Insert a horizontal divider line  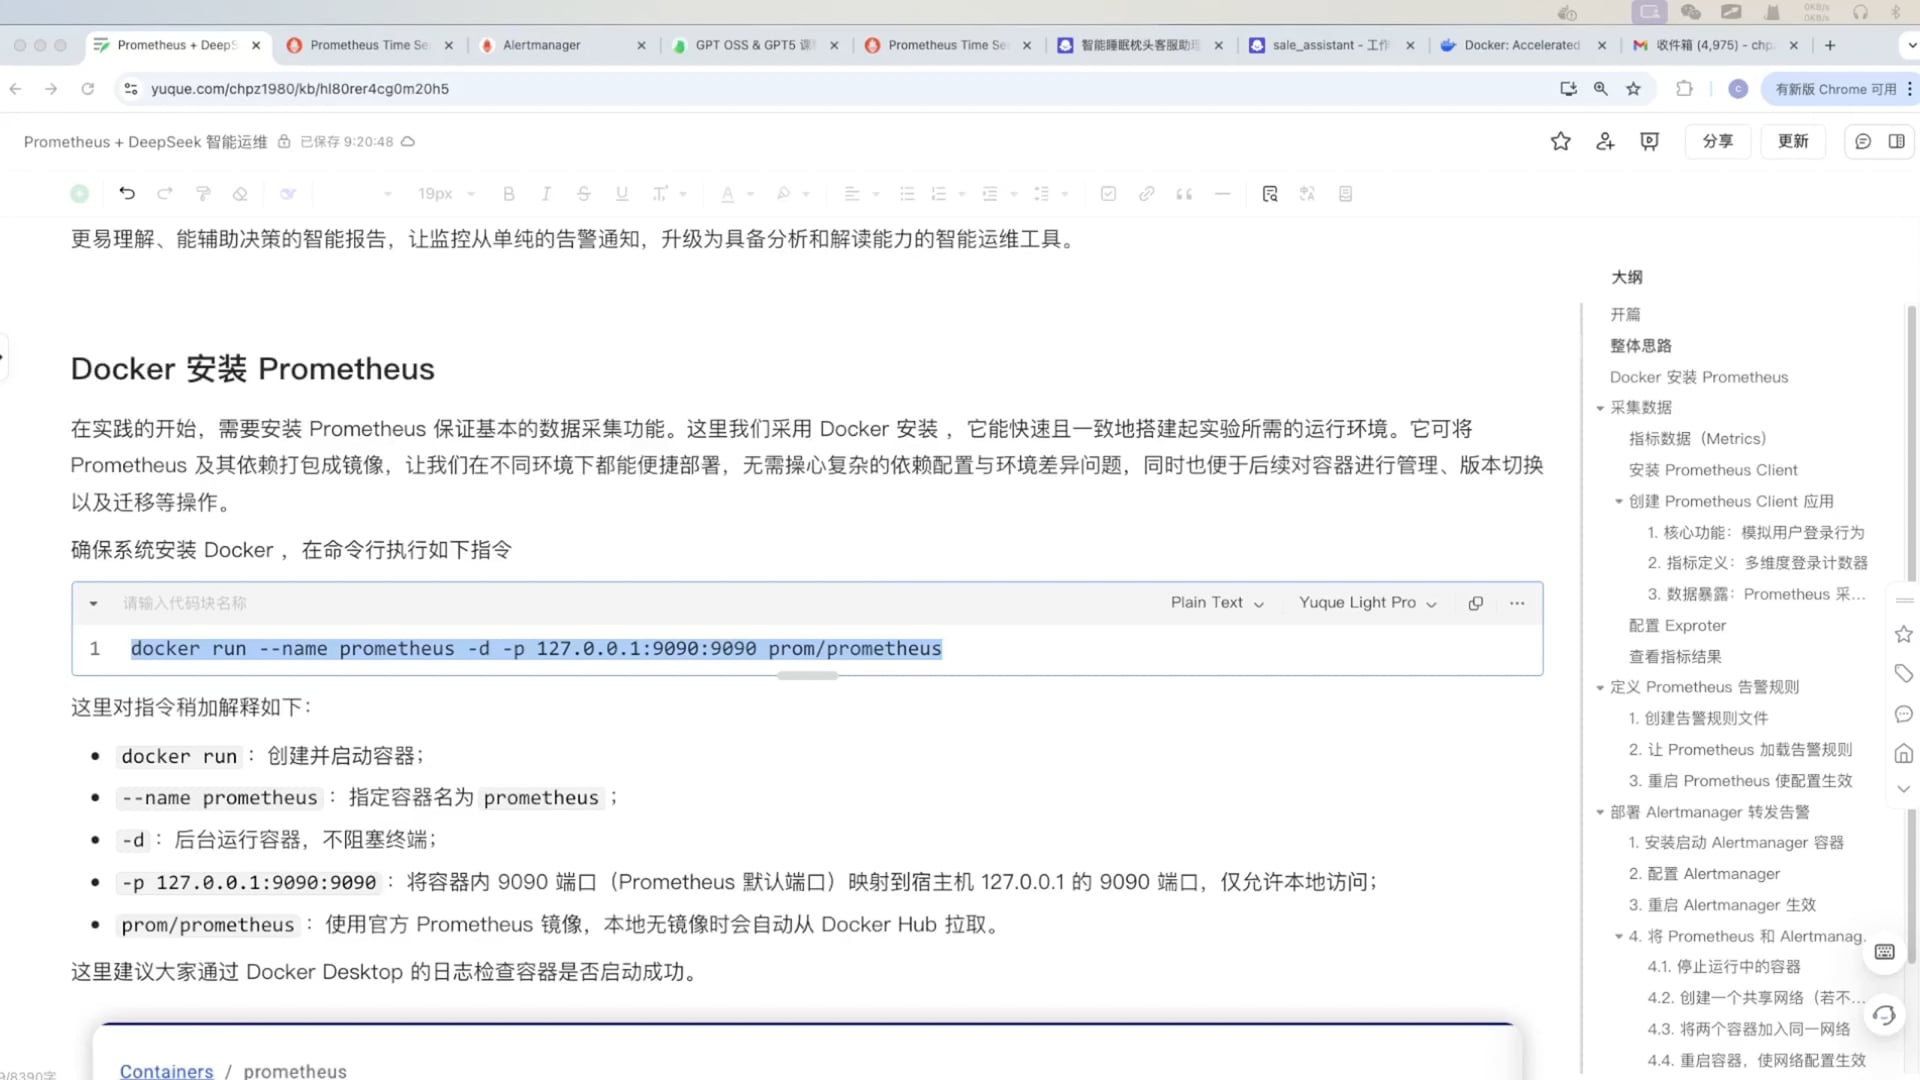click(1222, 193)
